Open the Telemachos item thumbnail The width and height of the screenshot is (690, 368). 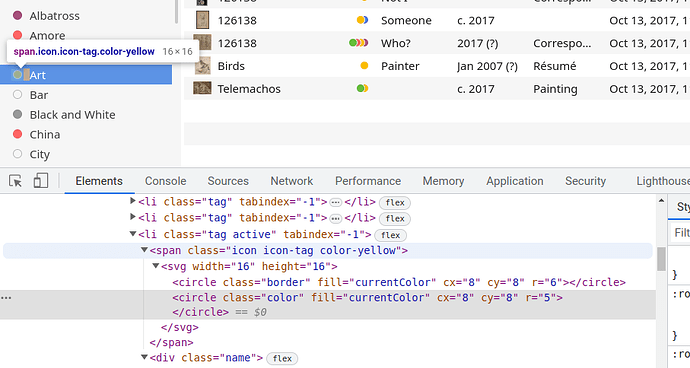click(202, 88)
